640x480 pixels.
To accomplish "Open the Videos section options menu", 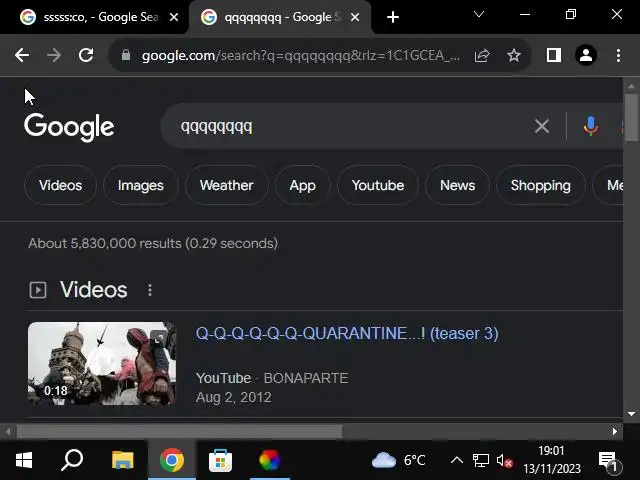I will (150, 290).
